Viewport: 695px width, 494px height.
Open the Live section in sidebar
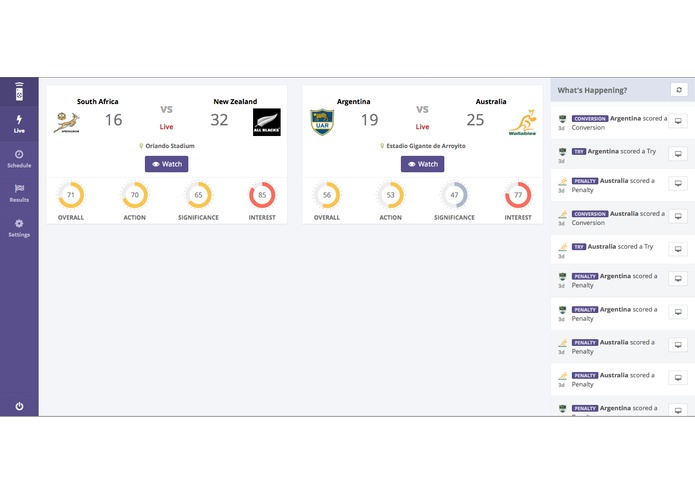(x=19, y=124)
